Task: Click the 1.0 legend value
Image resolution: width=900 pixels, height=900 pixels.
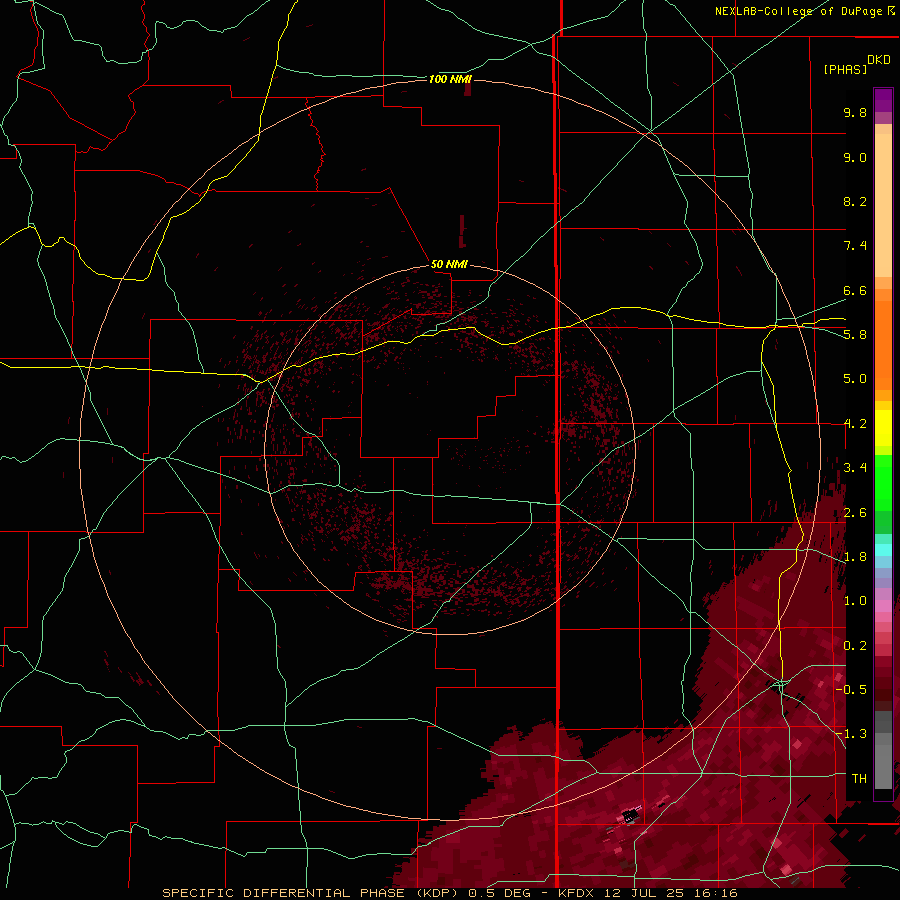Action: (855, 601)
